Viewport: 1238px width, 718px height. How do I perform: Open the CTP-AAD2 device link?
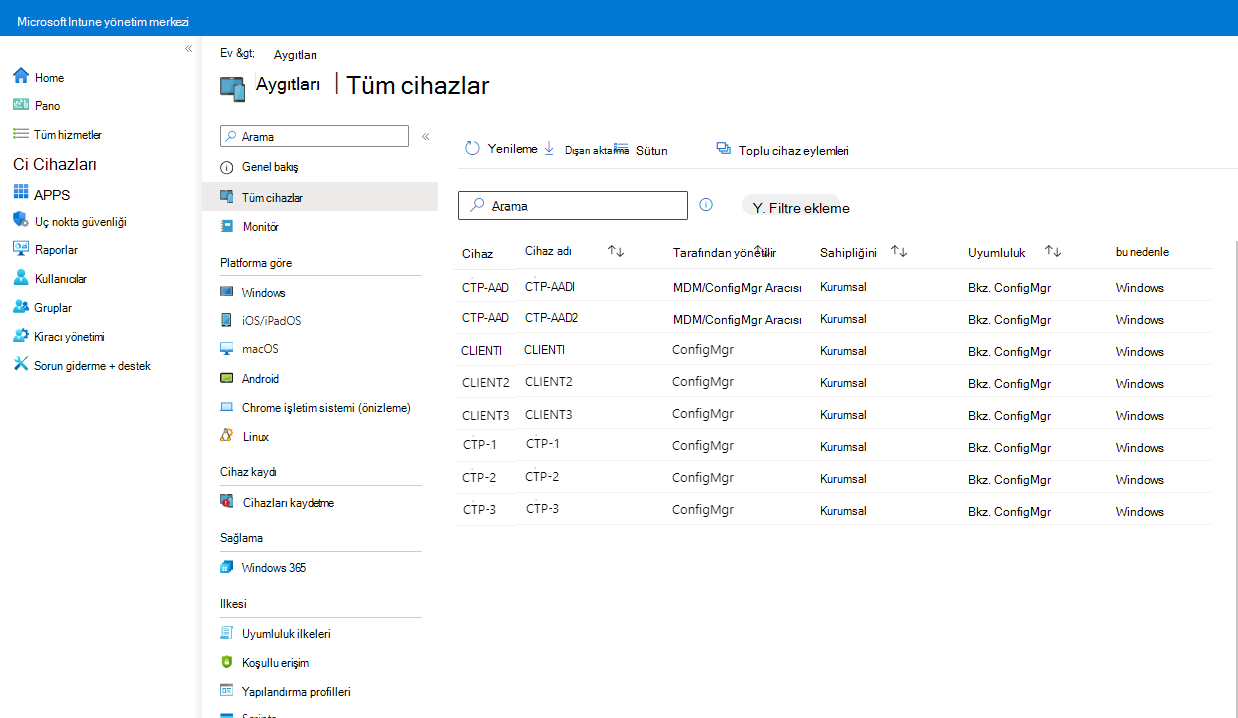point(552,318)
